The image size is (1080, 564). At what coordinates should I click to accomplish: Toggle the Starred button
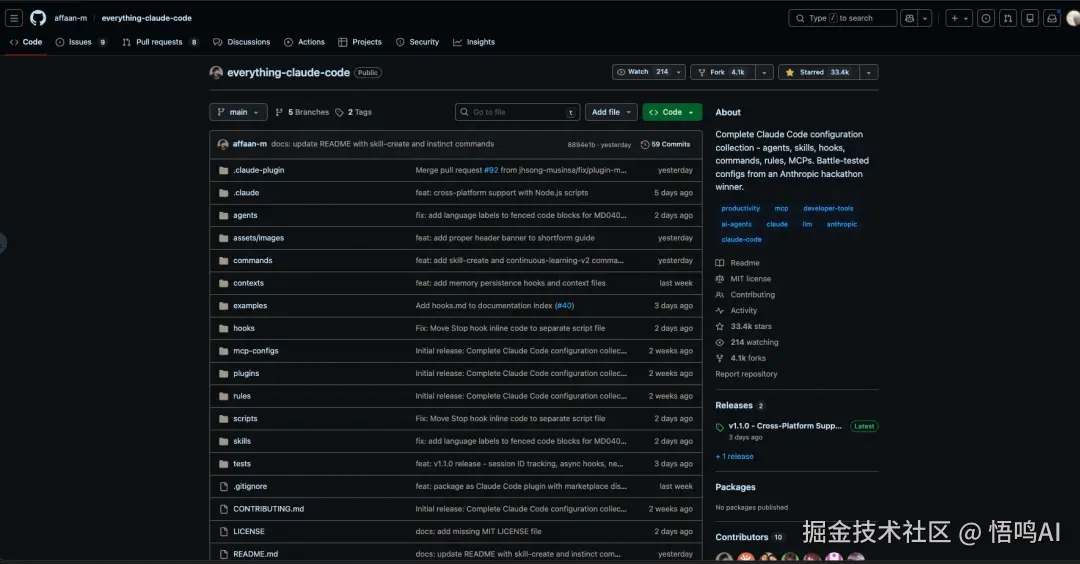[818, 72]
